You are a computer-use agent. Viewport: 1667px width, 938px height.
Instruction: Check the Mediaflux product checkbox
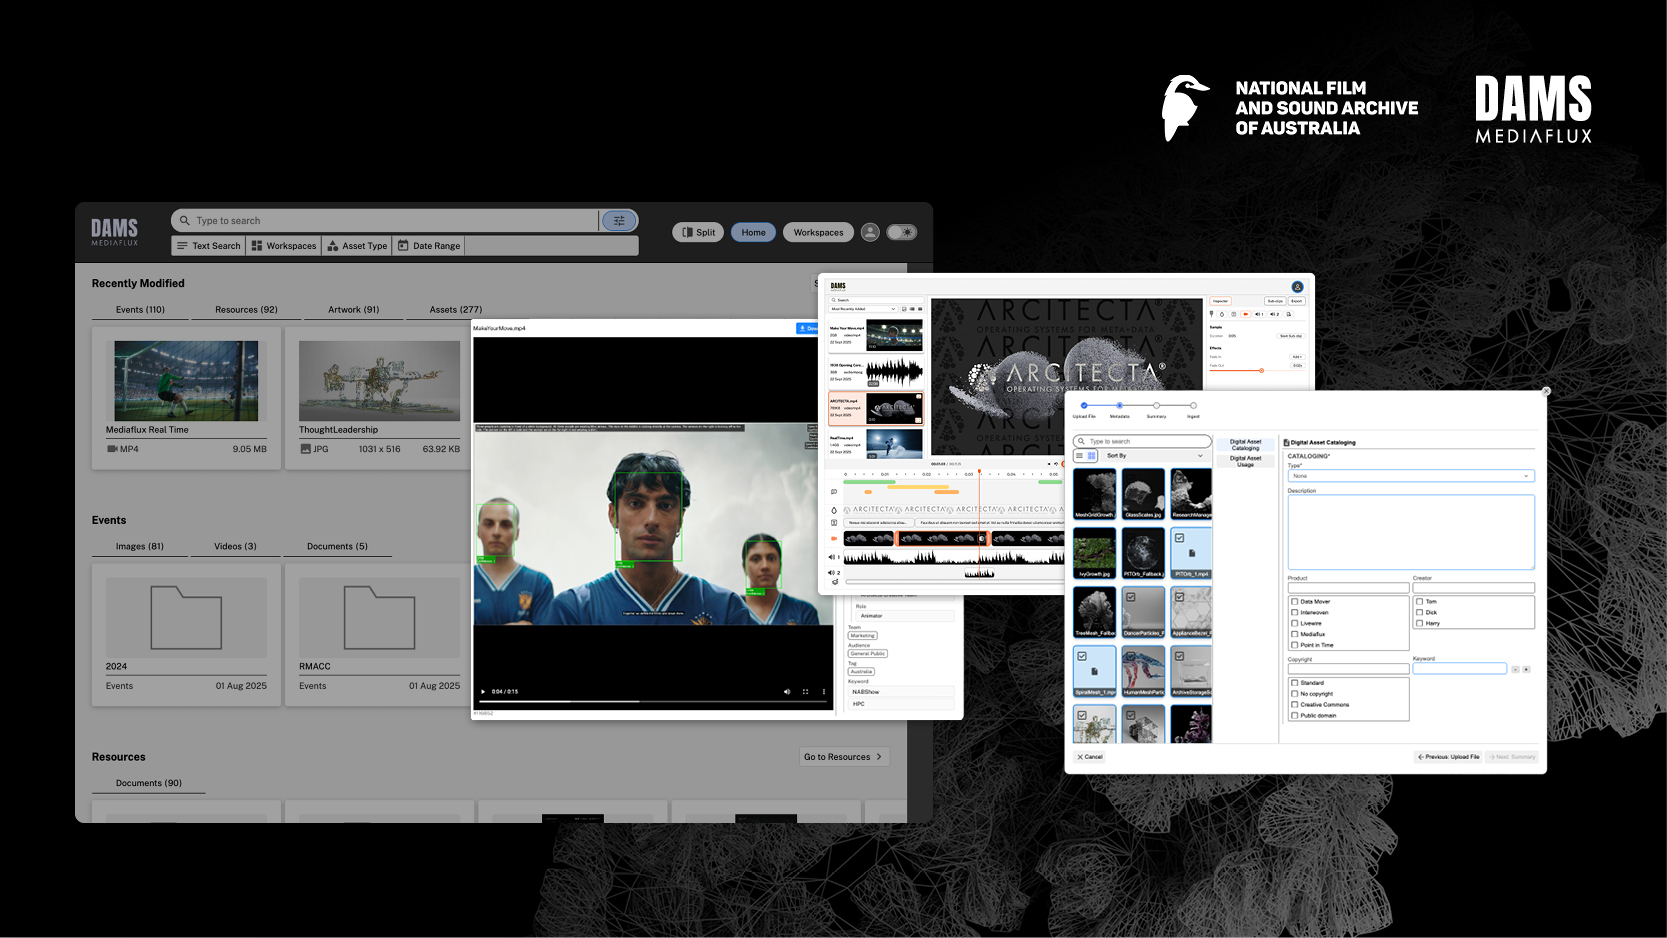(1295, 634)
